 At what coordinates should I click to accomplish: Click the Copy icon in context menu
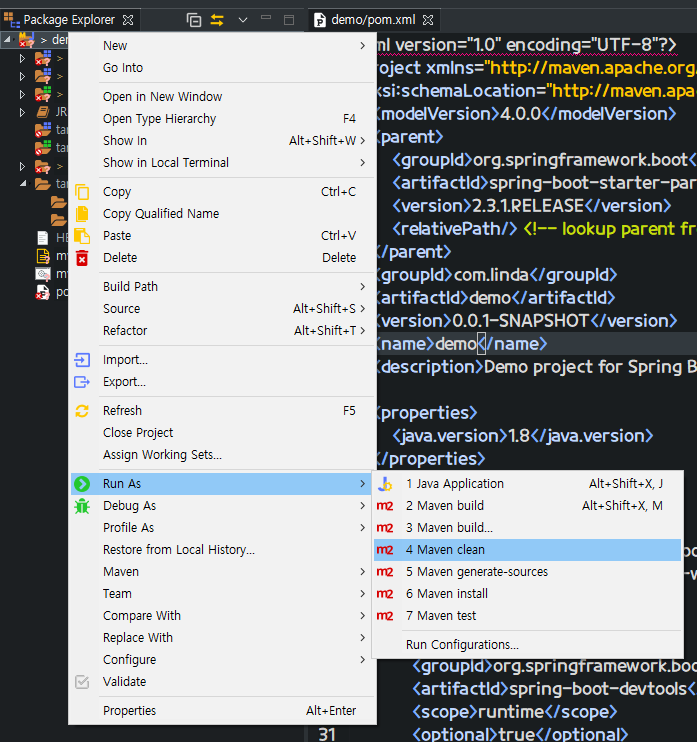click(x=82, y=192)
